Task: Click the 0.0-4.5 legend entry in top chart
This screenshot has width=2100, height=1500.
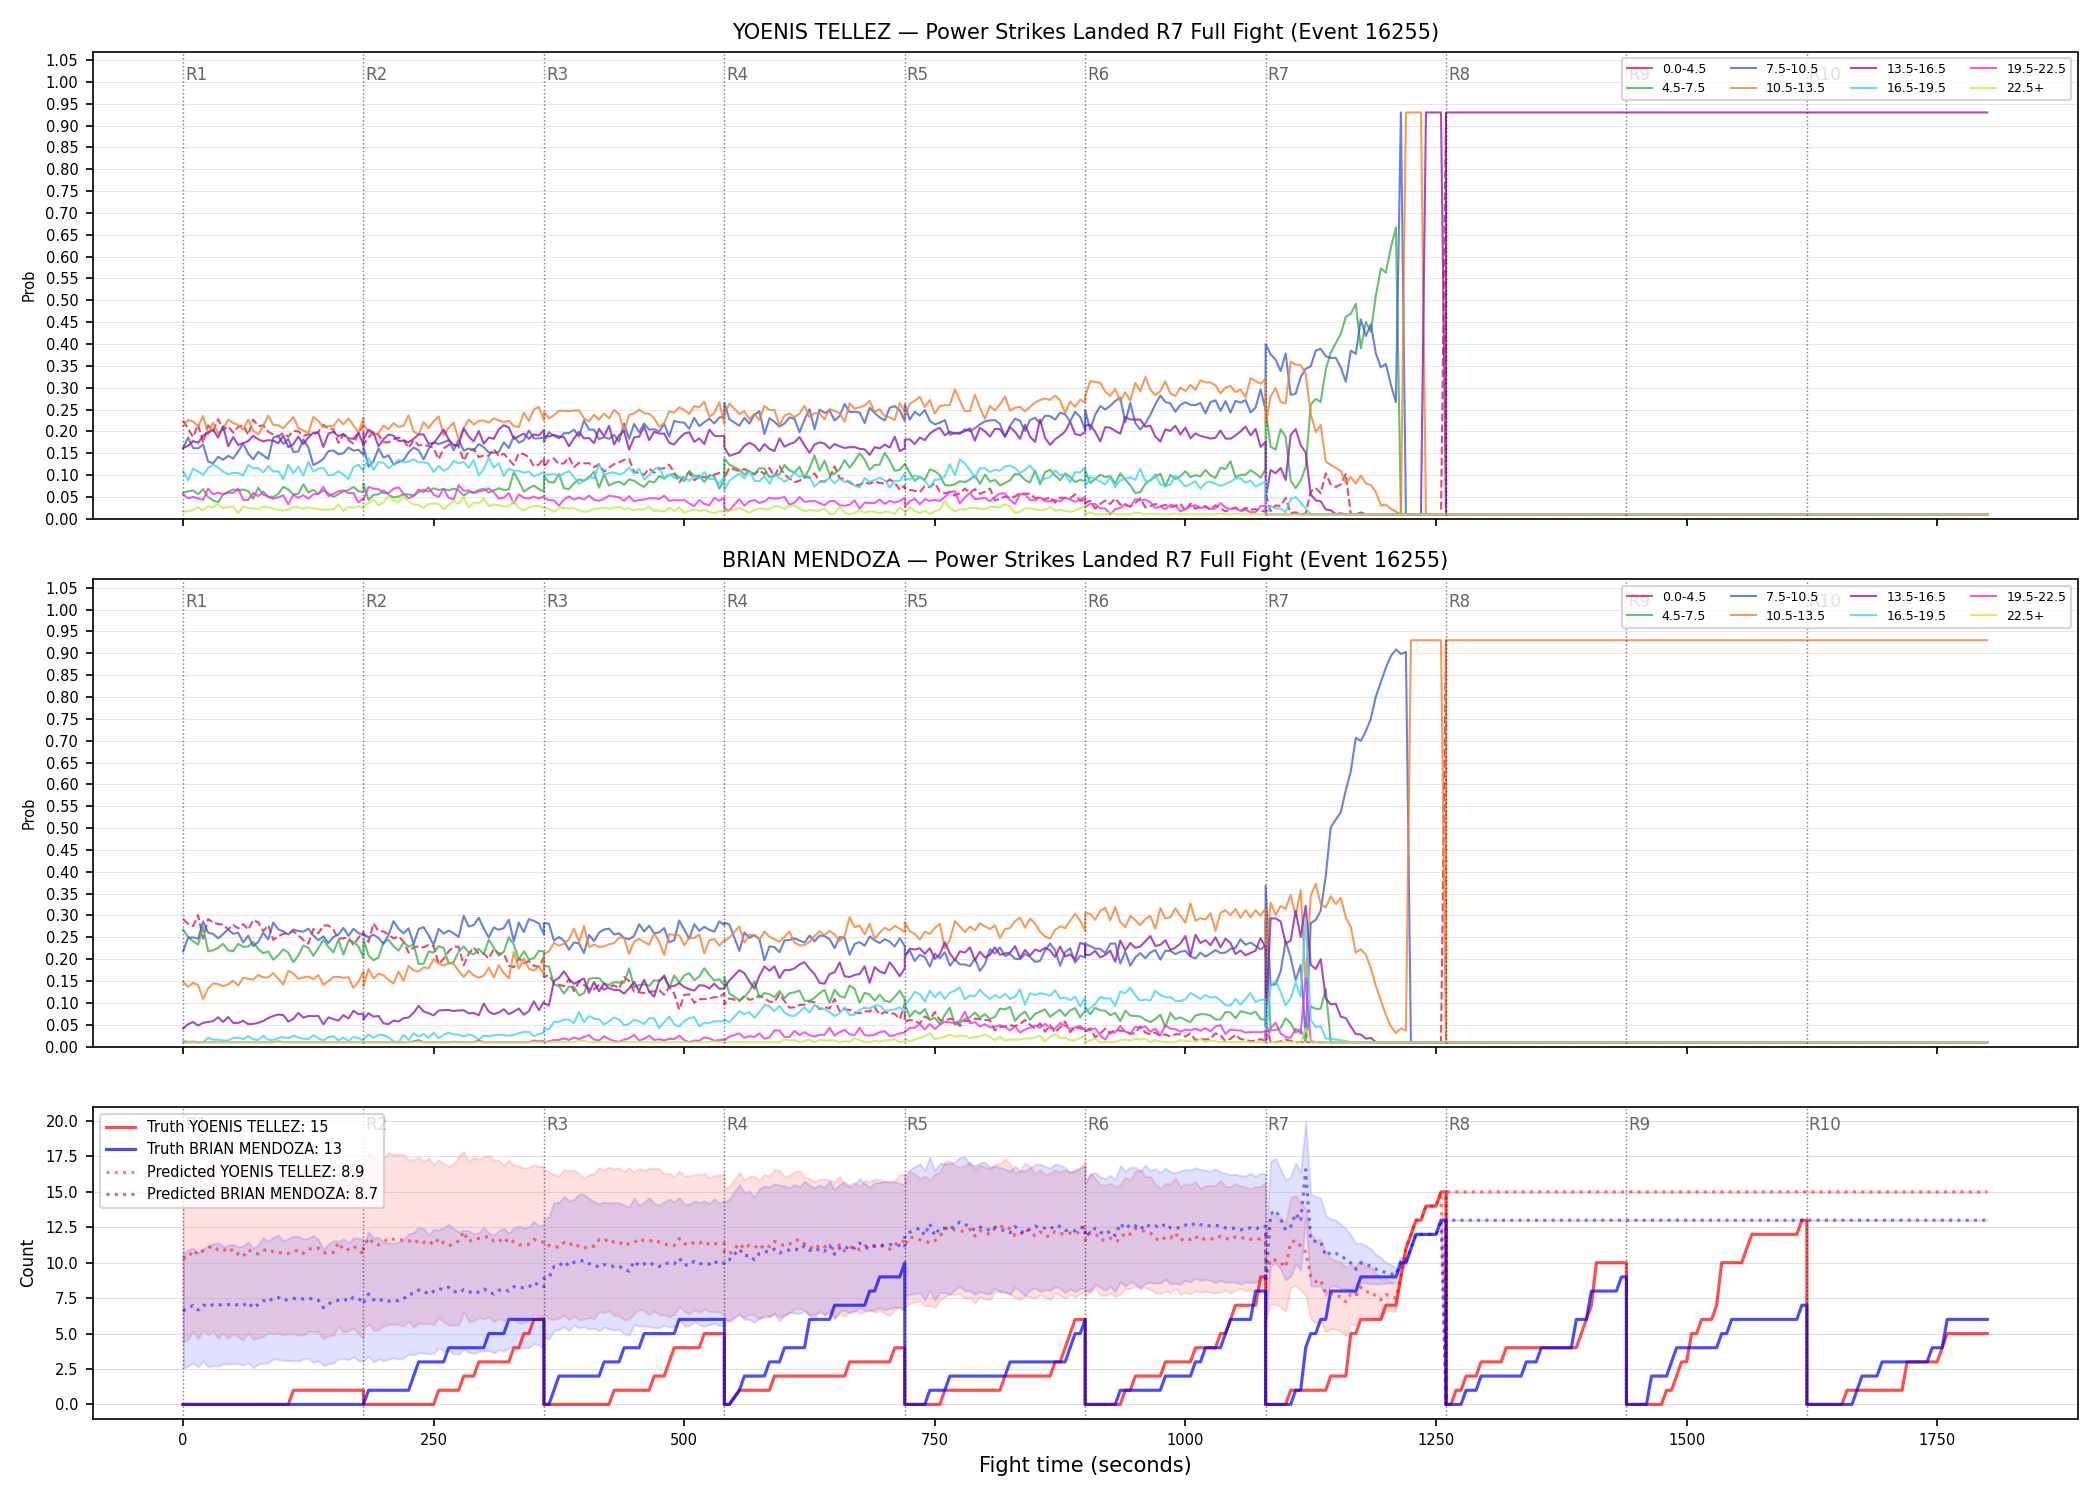Action: [1667, 69]
